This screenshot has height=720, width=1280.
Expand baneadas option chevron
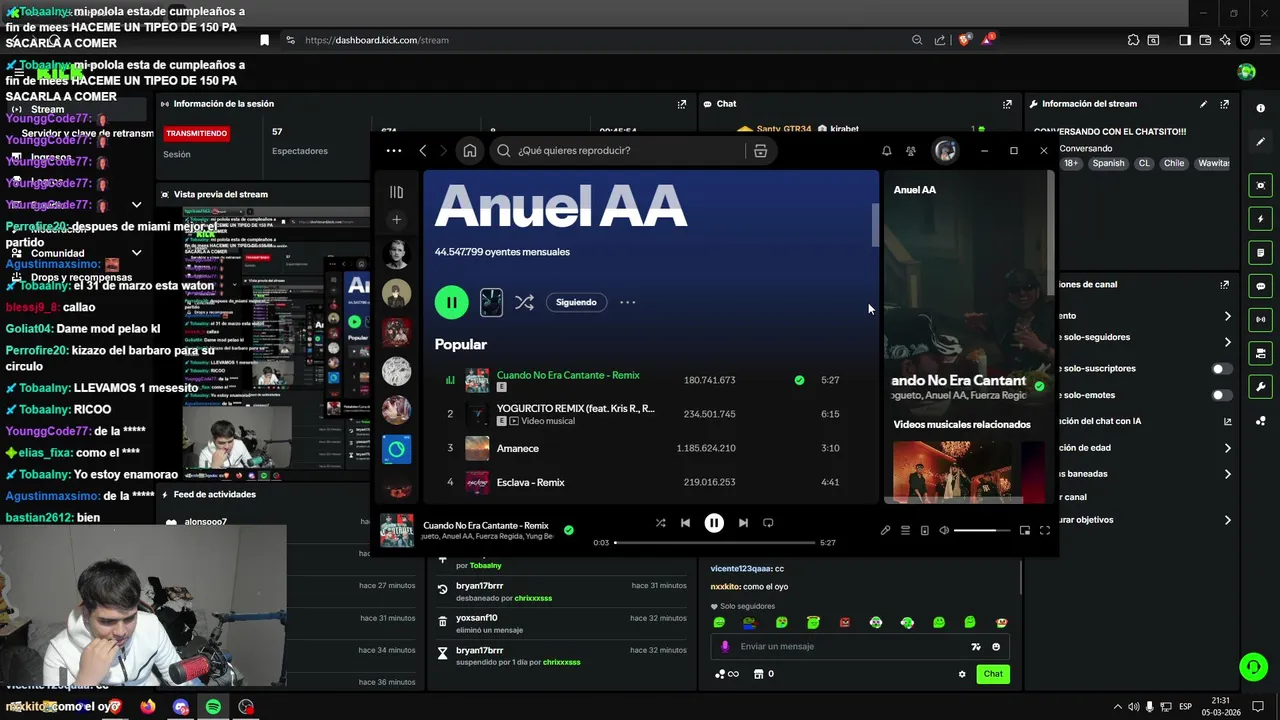[x=1228, y=474]
